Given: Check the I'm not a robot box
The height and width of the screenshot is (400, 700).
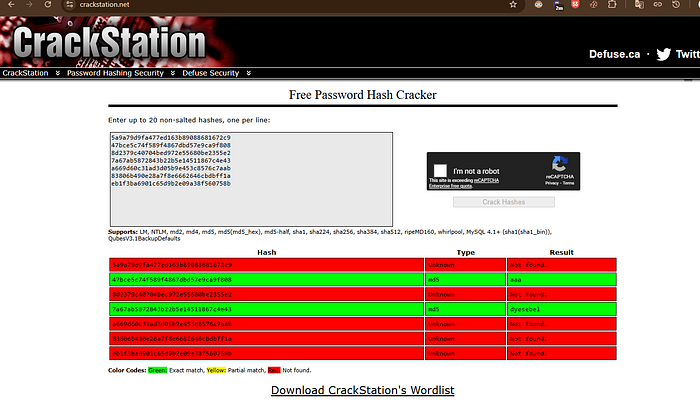Looking at the screenshot, I should [x=440, y=171].
